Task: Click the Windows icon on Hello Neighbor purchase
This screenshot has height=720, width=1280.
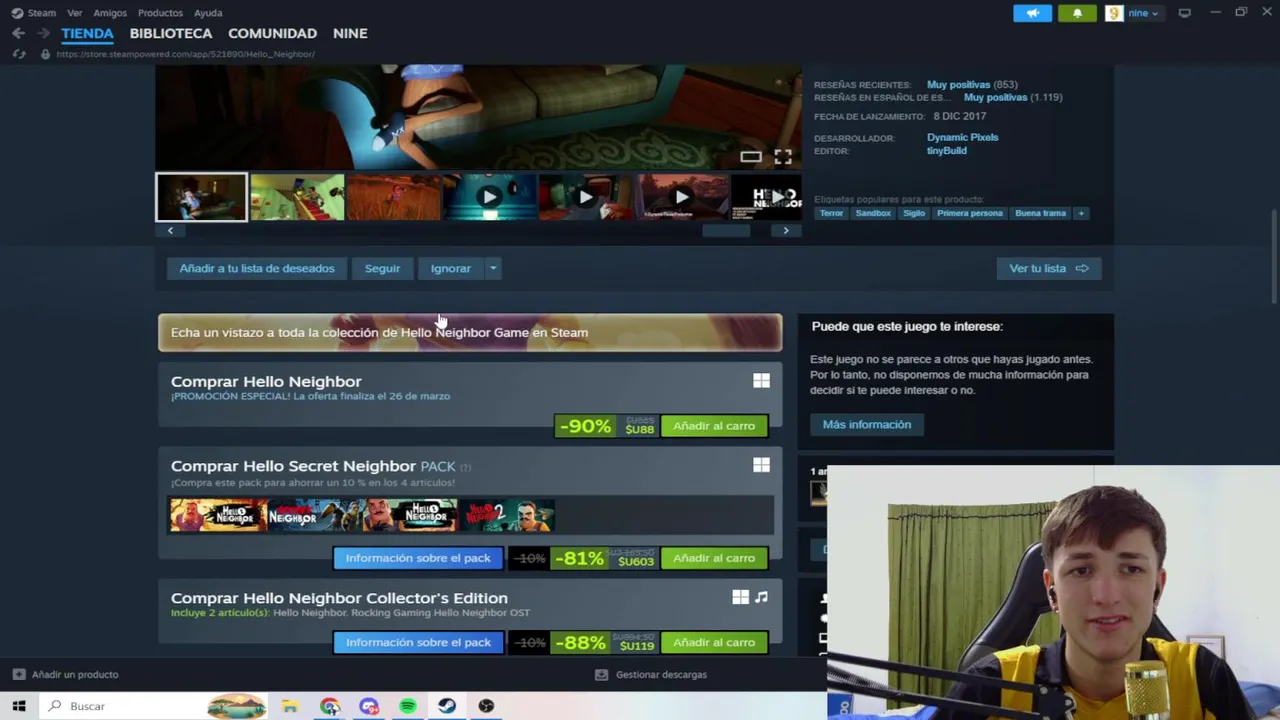Action: [x=761, y=381]
